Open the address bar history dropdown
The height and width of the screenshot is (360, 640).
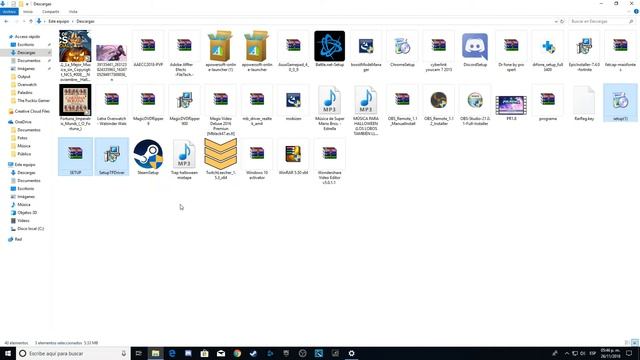556,21
